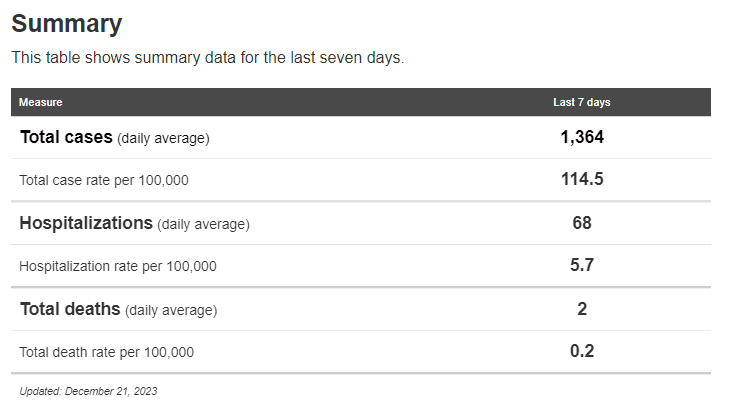Click "(daily average)" beside Total cases

point(163,139)
